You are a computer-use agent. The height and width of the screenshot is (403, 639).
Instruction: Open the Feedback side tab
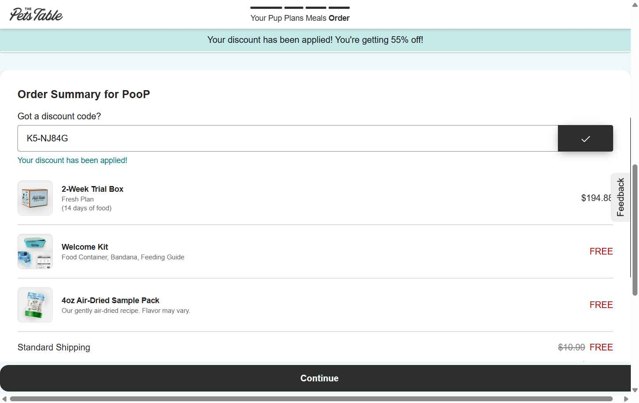pyautogui.click(x=620, y=197)
